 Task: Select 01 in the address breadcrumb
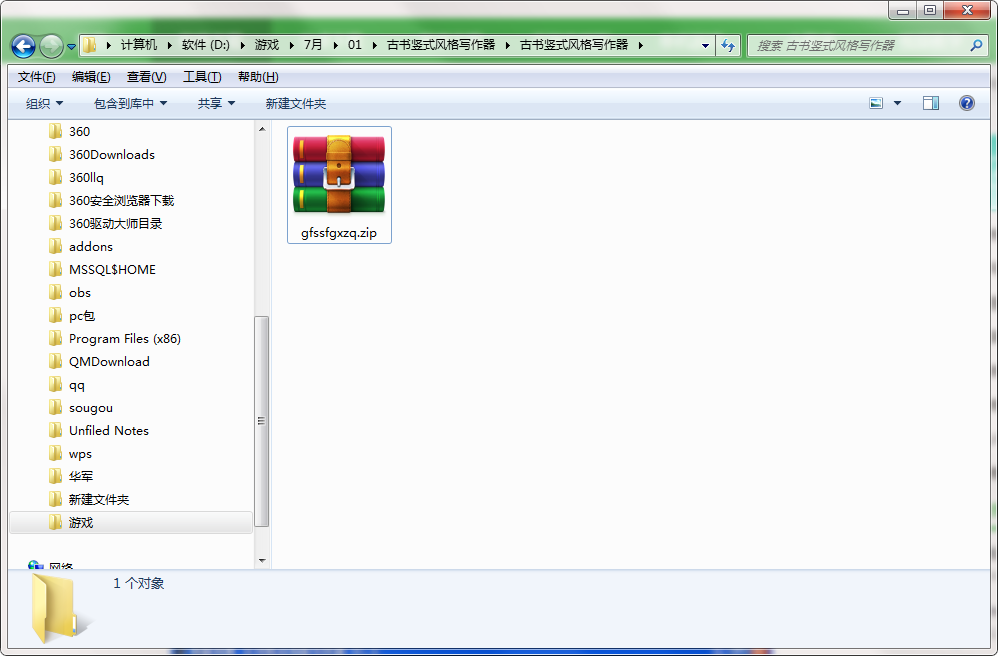click(355, 45)
